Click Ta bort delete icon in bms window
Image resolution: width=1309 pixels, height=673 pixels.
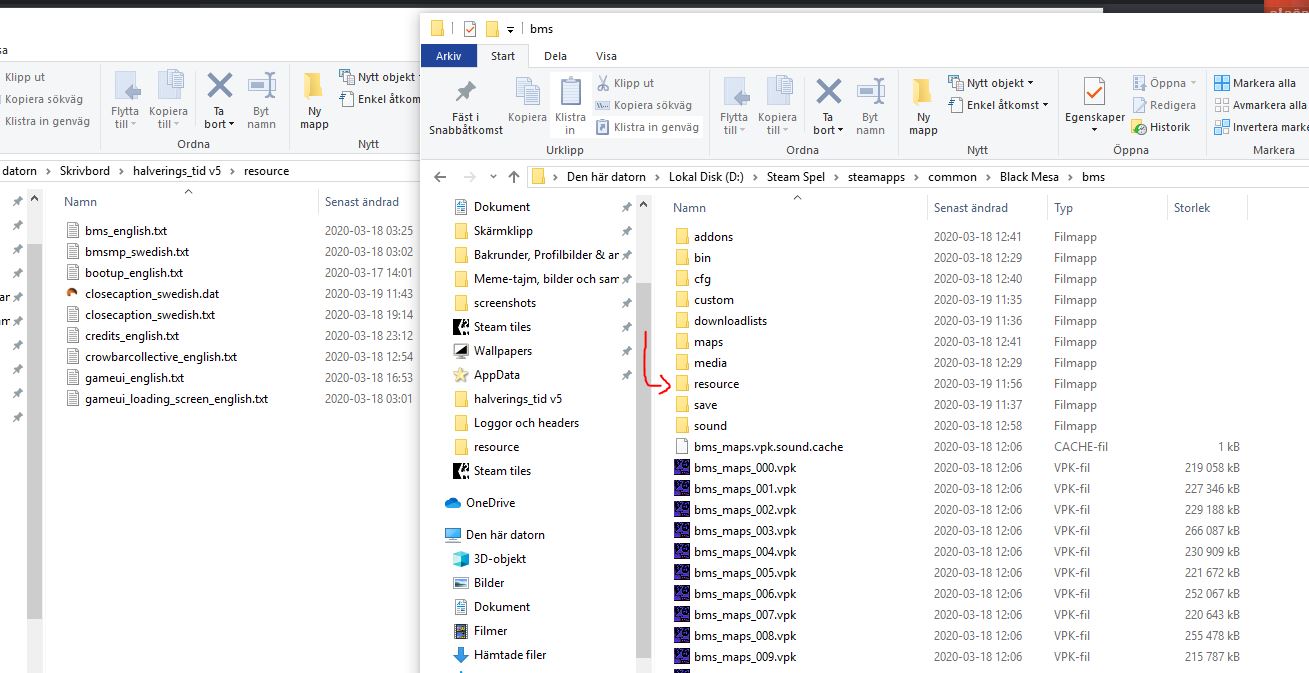pyautogui.click(x=828, y=92)
